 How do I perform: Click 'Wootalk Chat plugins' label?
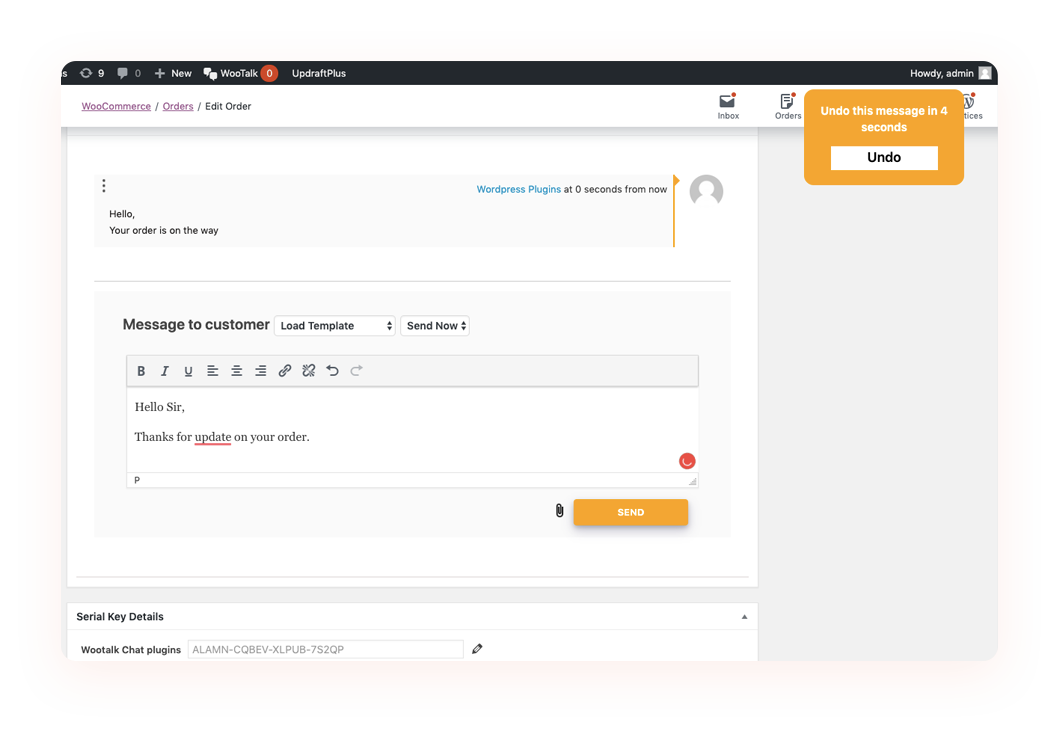(x=131, y=650)
